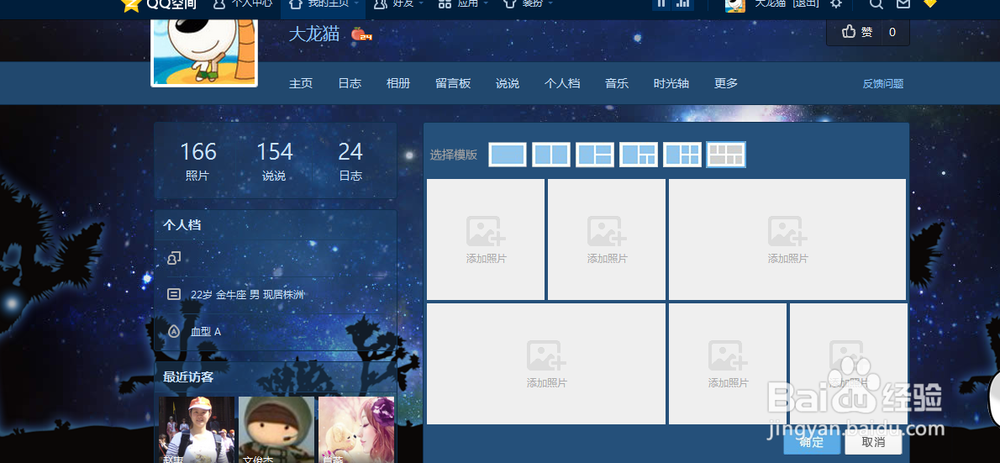Go to 主页 tab
The width and height of the screenshot is (1000, 463).
coord(300,84)
